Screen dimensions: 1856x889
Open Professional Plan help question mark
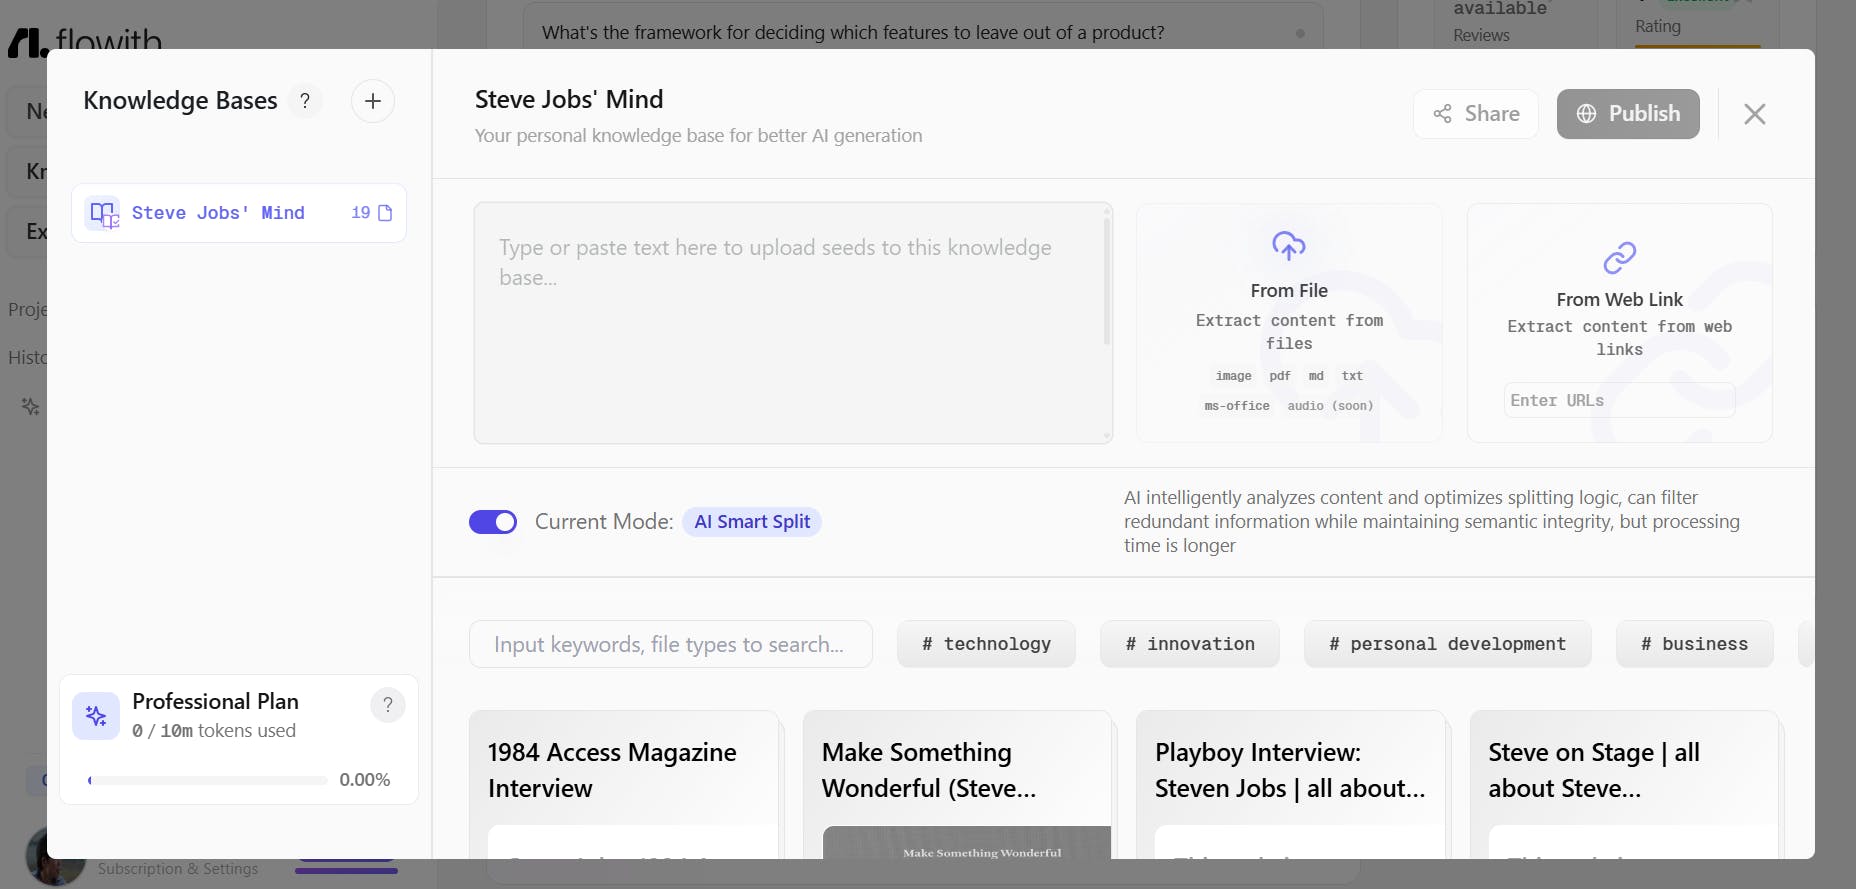(388, 705)
